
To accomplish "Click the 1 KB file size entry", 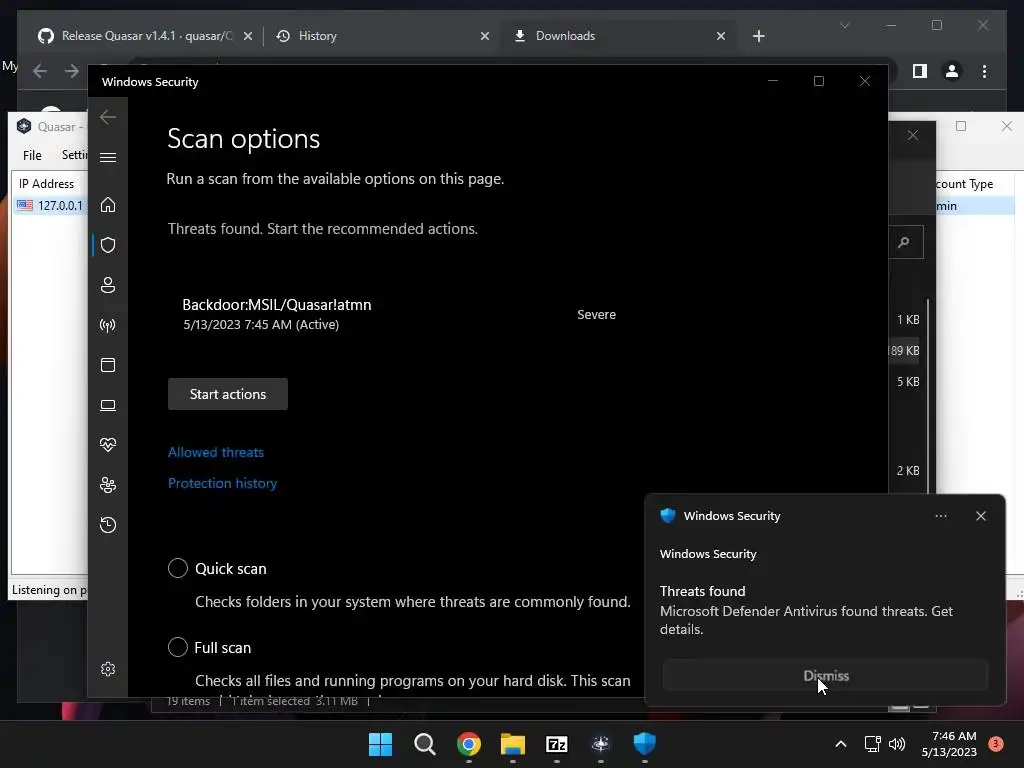I will (x=908, y=320).
